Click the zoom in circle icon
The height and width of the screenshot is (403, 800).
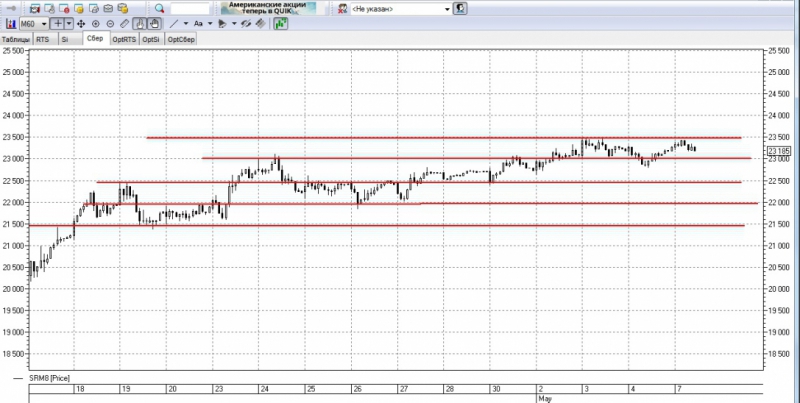coord(95,23)
